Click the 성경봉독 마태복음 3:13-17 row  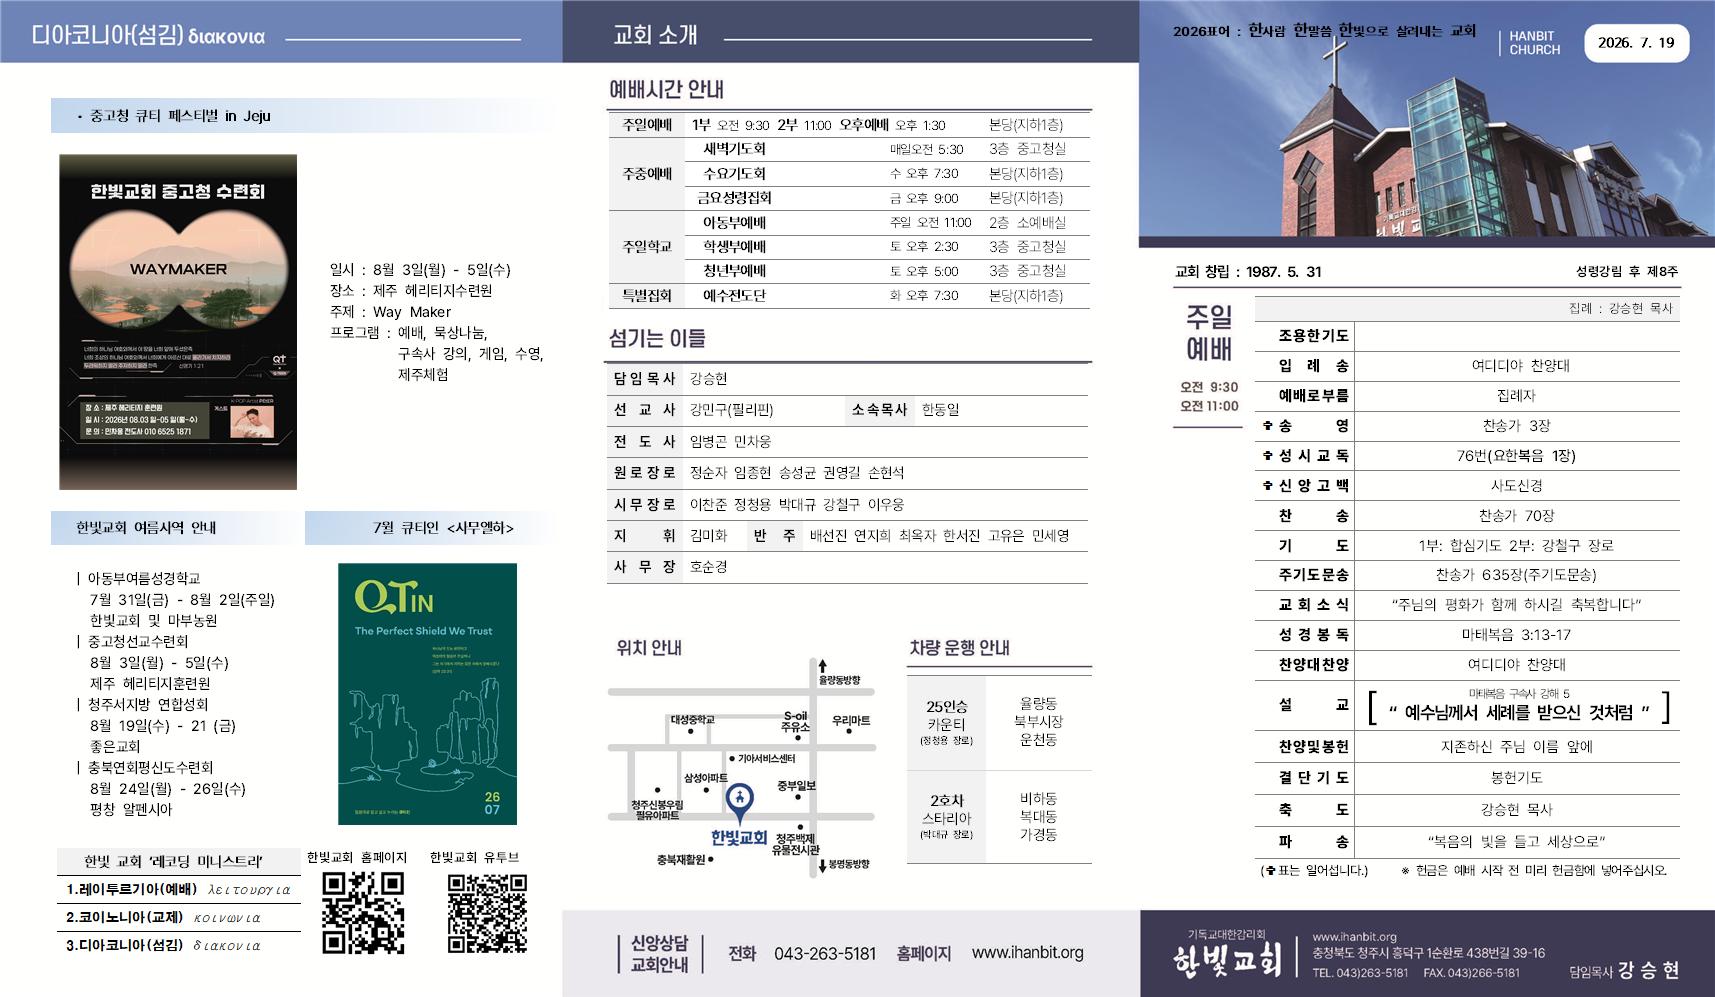click(x=1467, y=635)
